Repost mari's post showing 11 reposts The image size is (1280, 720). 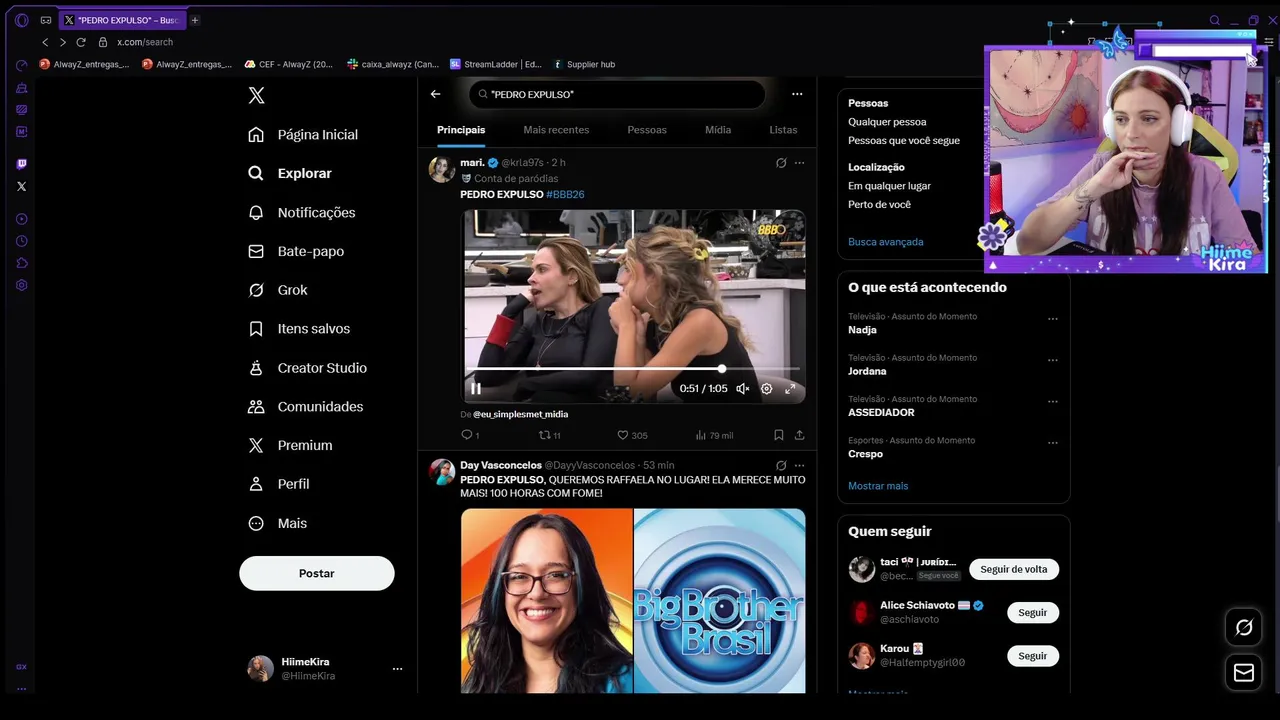pyautogui.click(x=549, y=435)
